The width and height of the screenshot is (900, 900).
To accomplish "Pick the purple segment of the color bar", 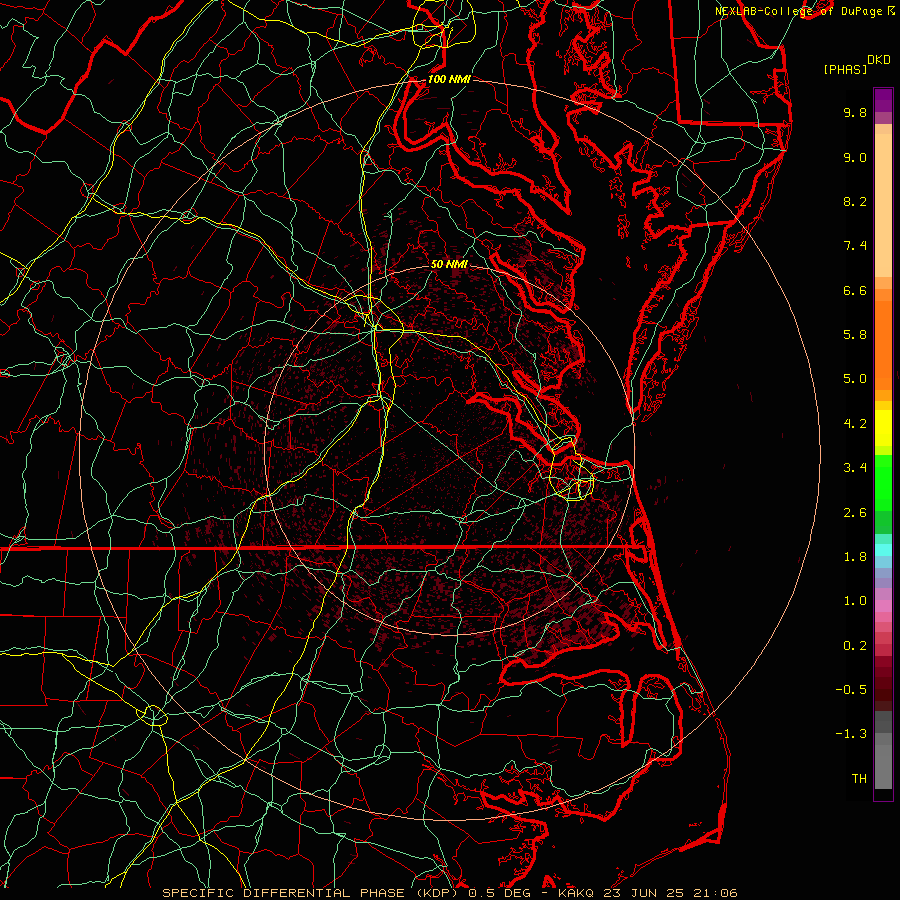I will pyautogui.click(x=883, y=100).
